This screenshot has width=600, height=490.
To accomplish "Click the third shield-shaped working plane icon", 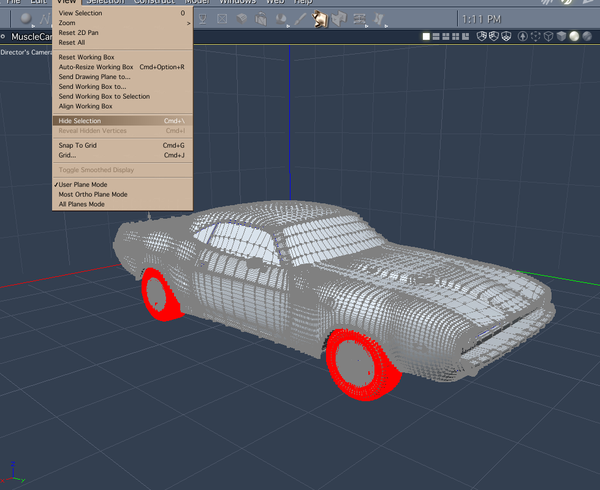I will coord(506,36).
